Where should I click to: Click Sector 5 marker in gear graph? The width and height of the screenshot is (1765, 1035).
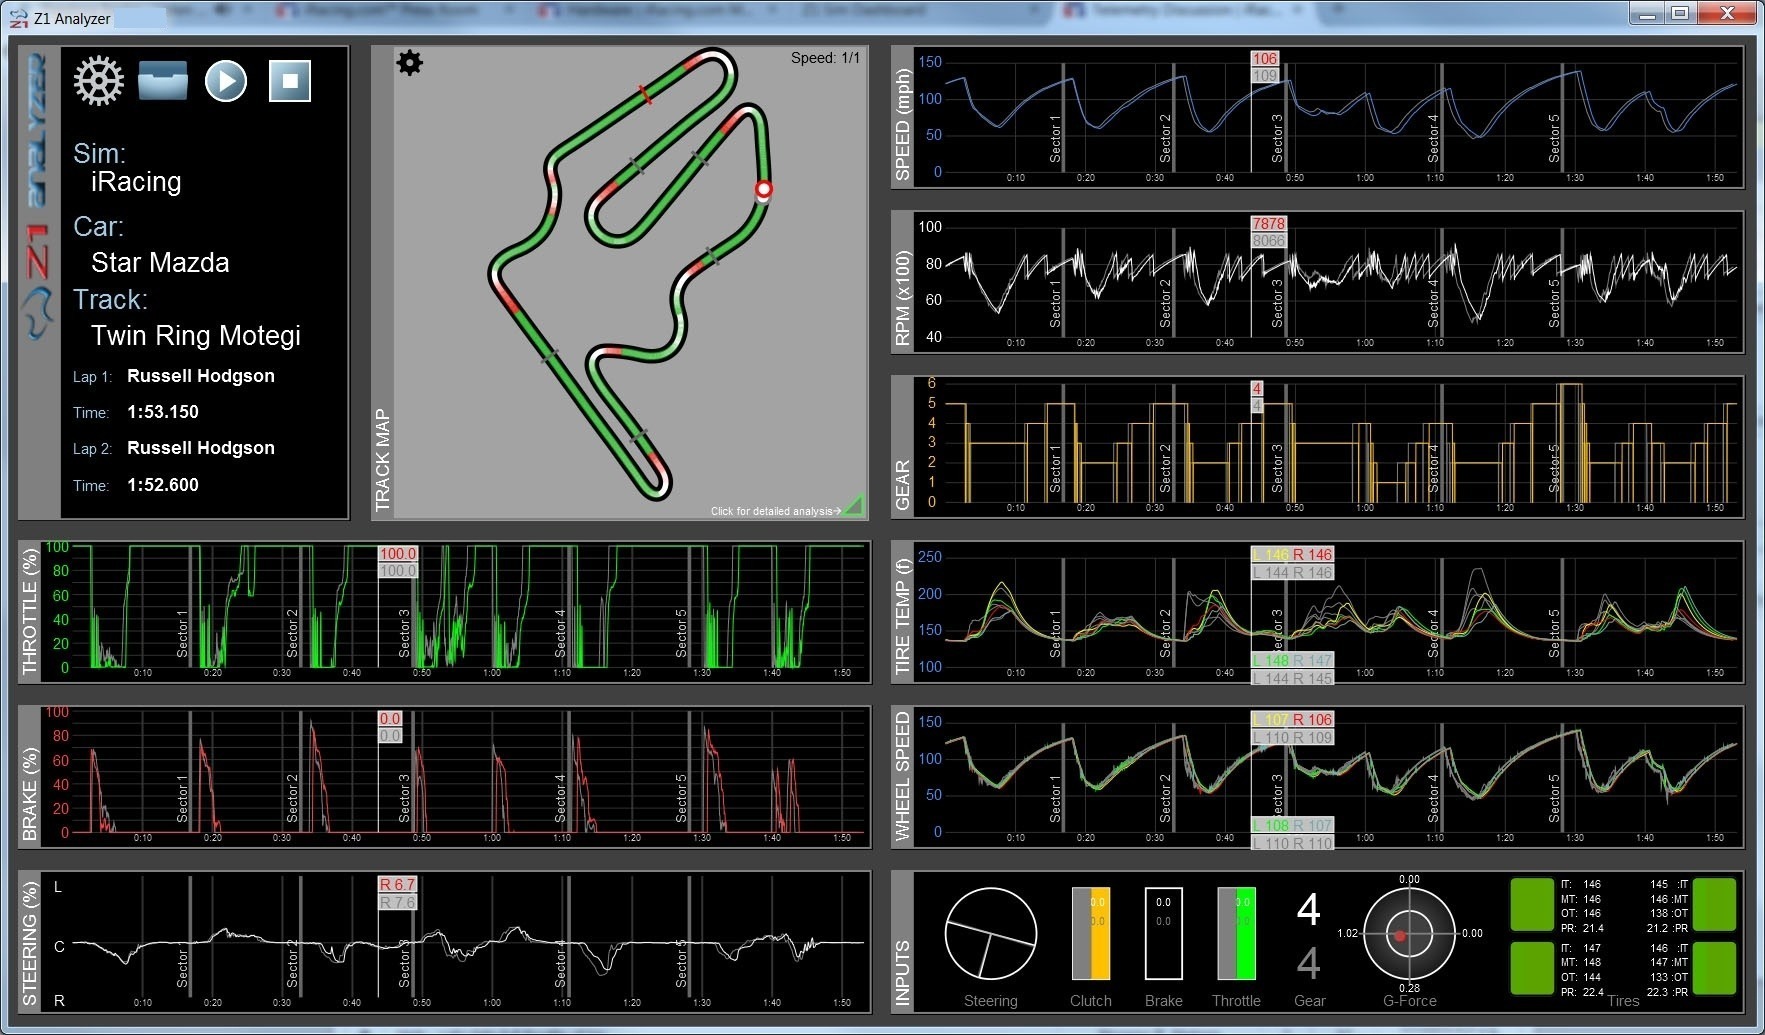1555,469
